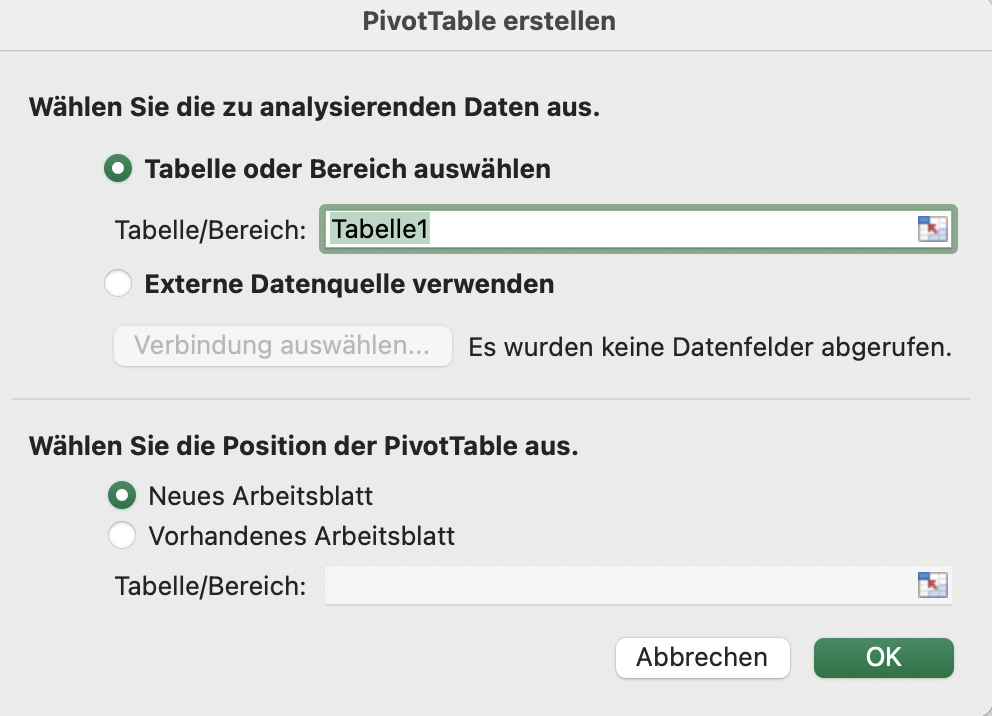Click the highlighted 'Tabelle1' text
The width and height of the screenshot is (992, 716).
[380, 229]
